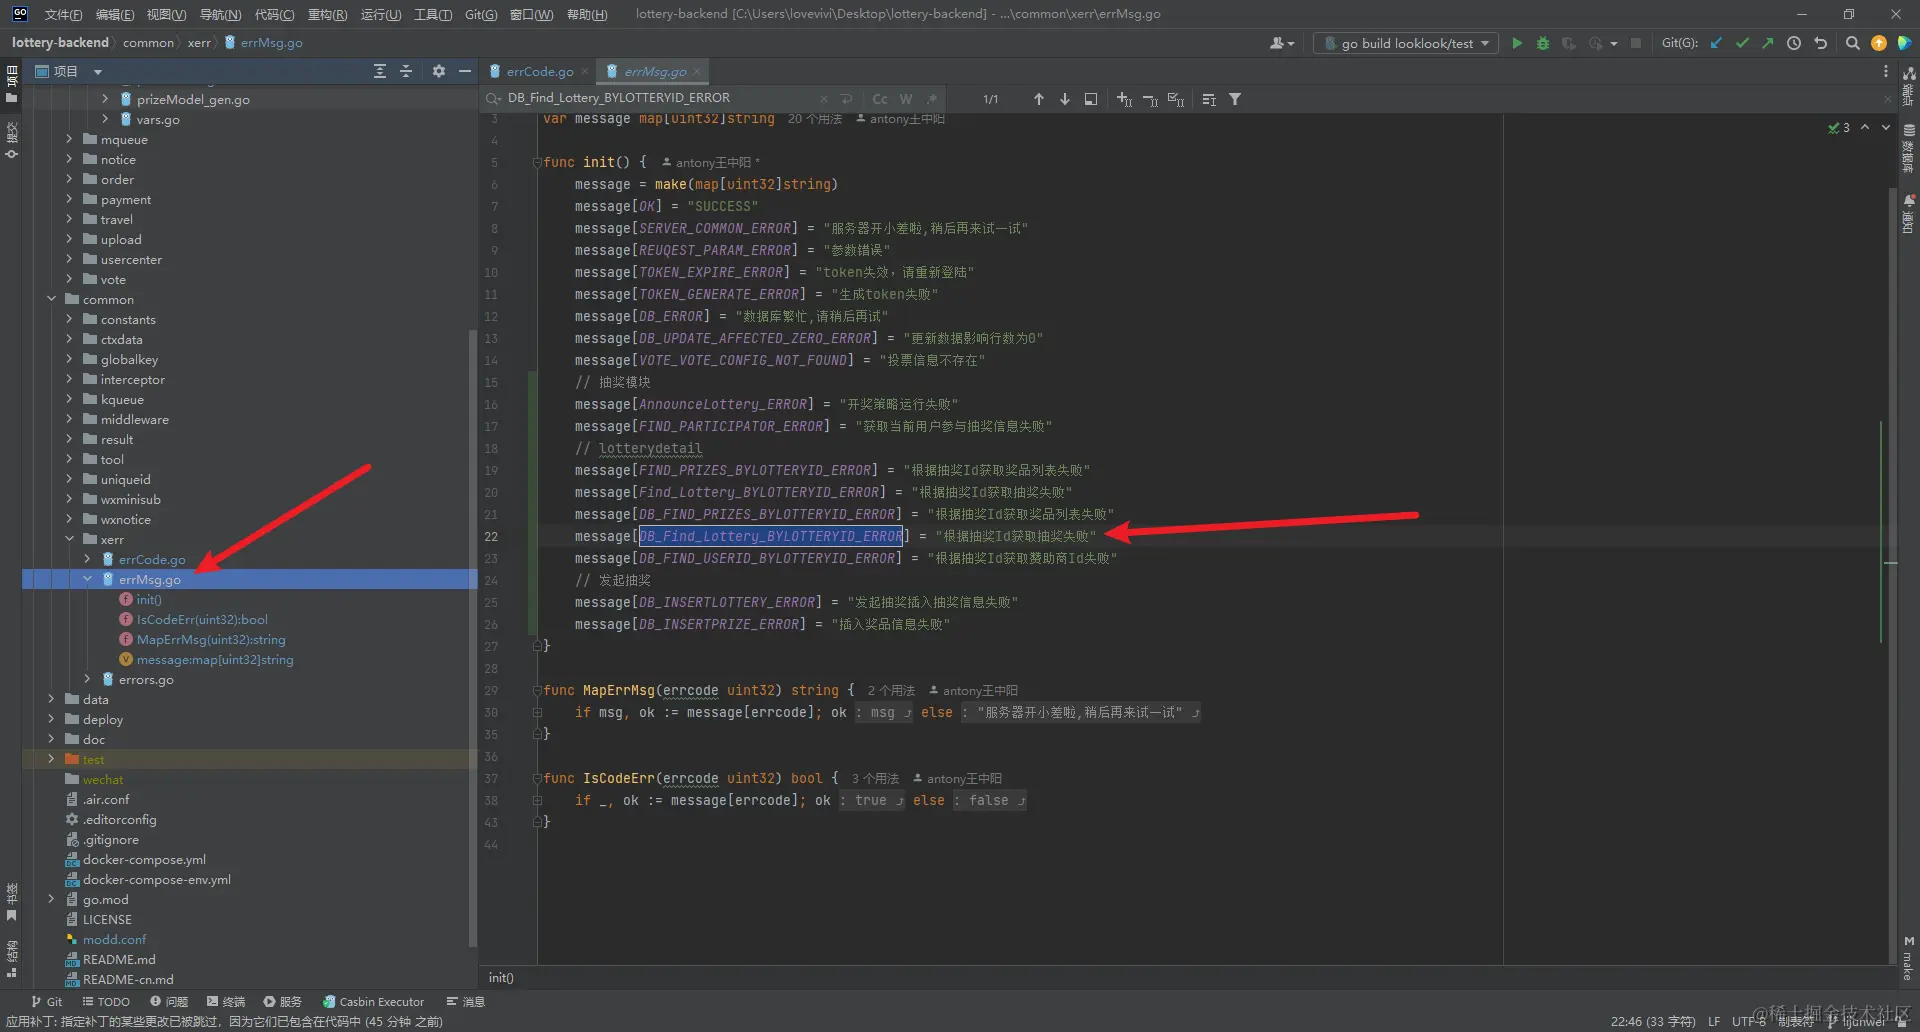The image size is (1920, 1032).
Task: Expand the go.mod node
Action: click(x=51, y=899)
